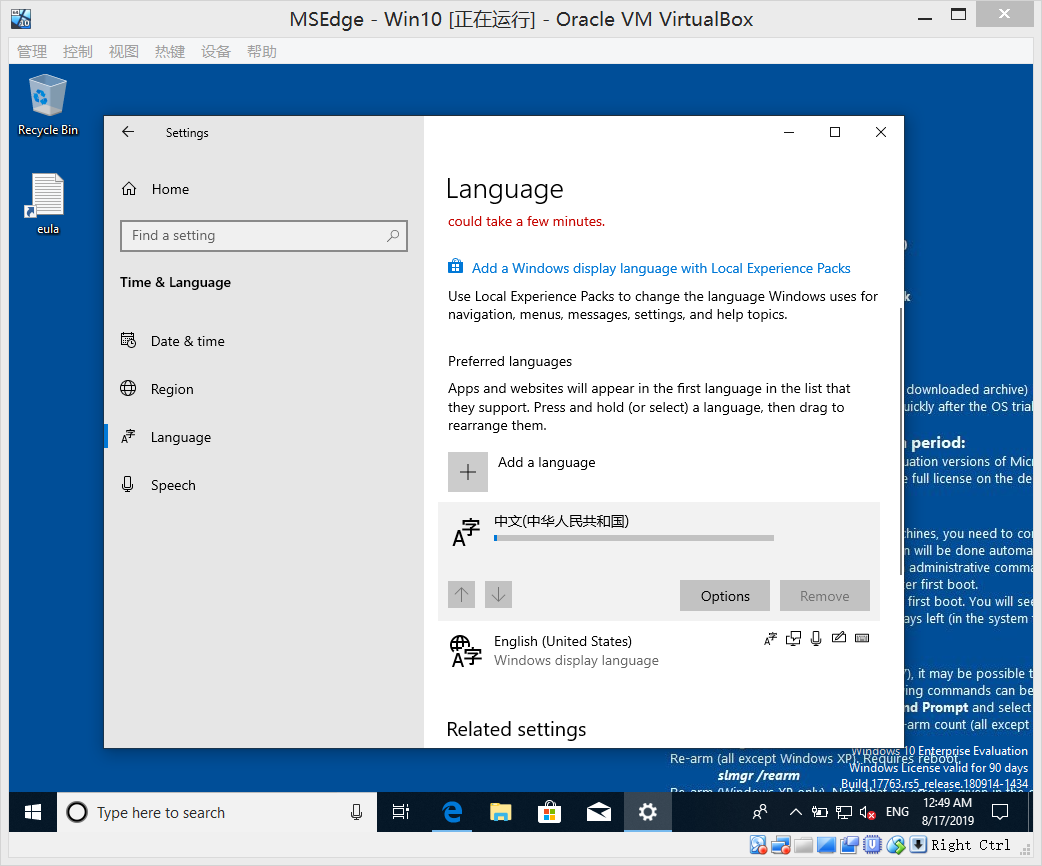Click VirtualBox hard disk activity status icon
Image resolution: width=1042 pixels, height=866 pixels.
pos(758,845)
